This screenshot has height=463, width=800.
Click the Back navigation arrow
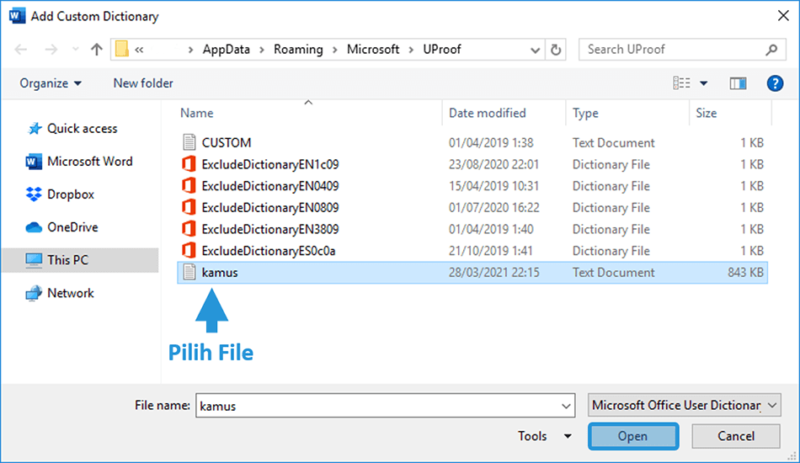[21, 50]
